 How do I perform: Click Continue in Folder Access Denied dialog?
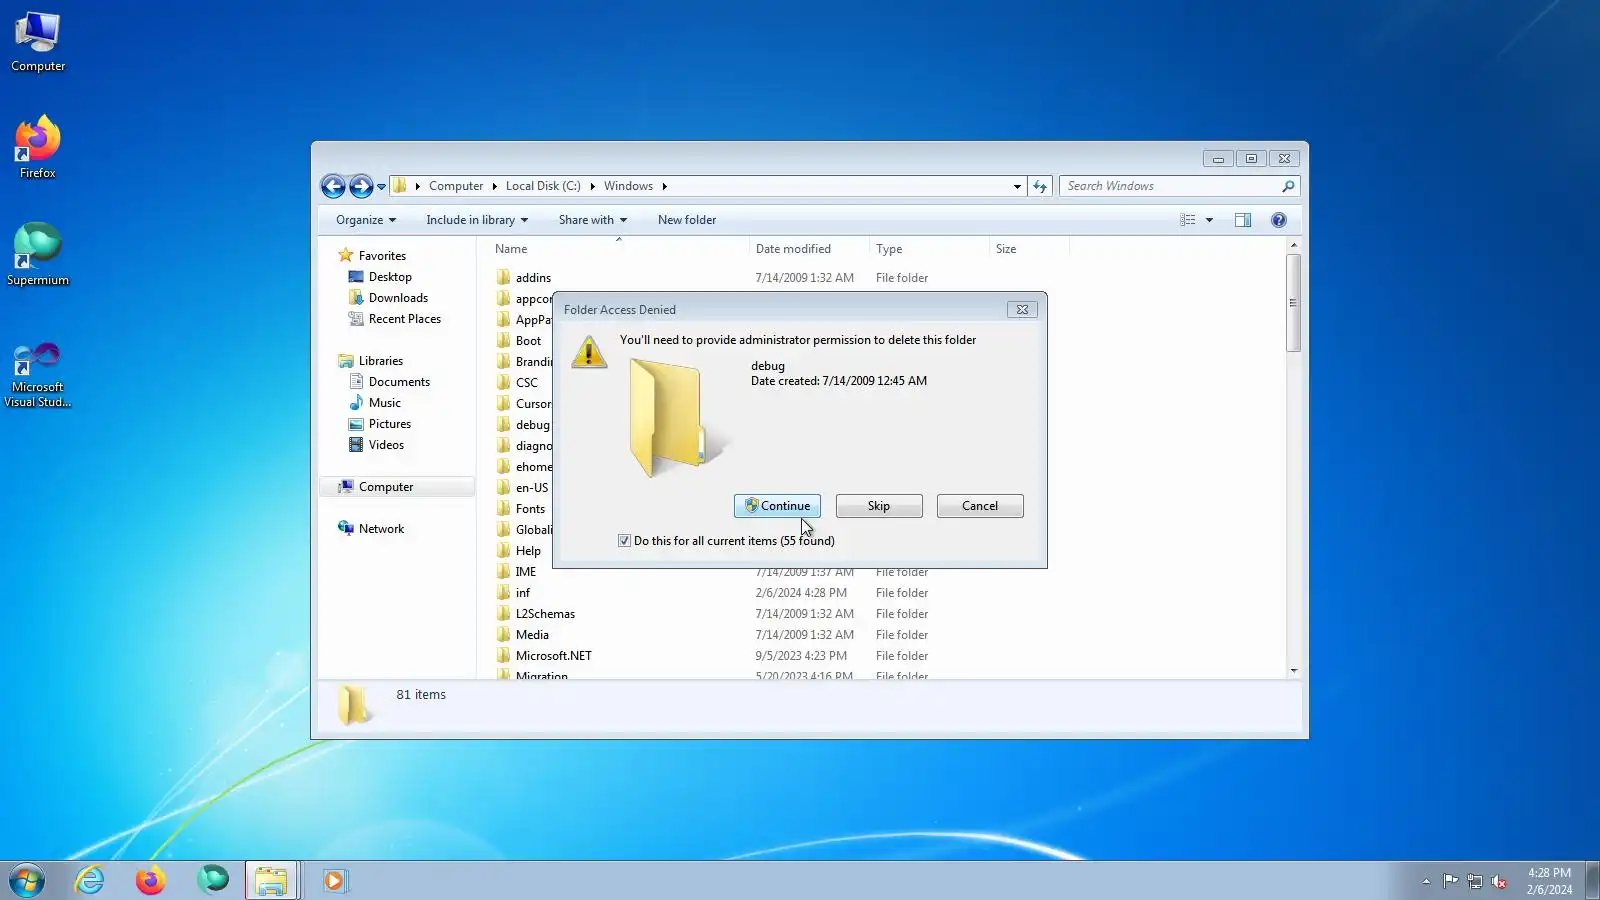pyautogui.click(x=777, y=506)
